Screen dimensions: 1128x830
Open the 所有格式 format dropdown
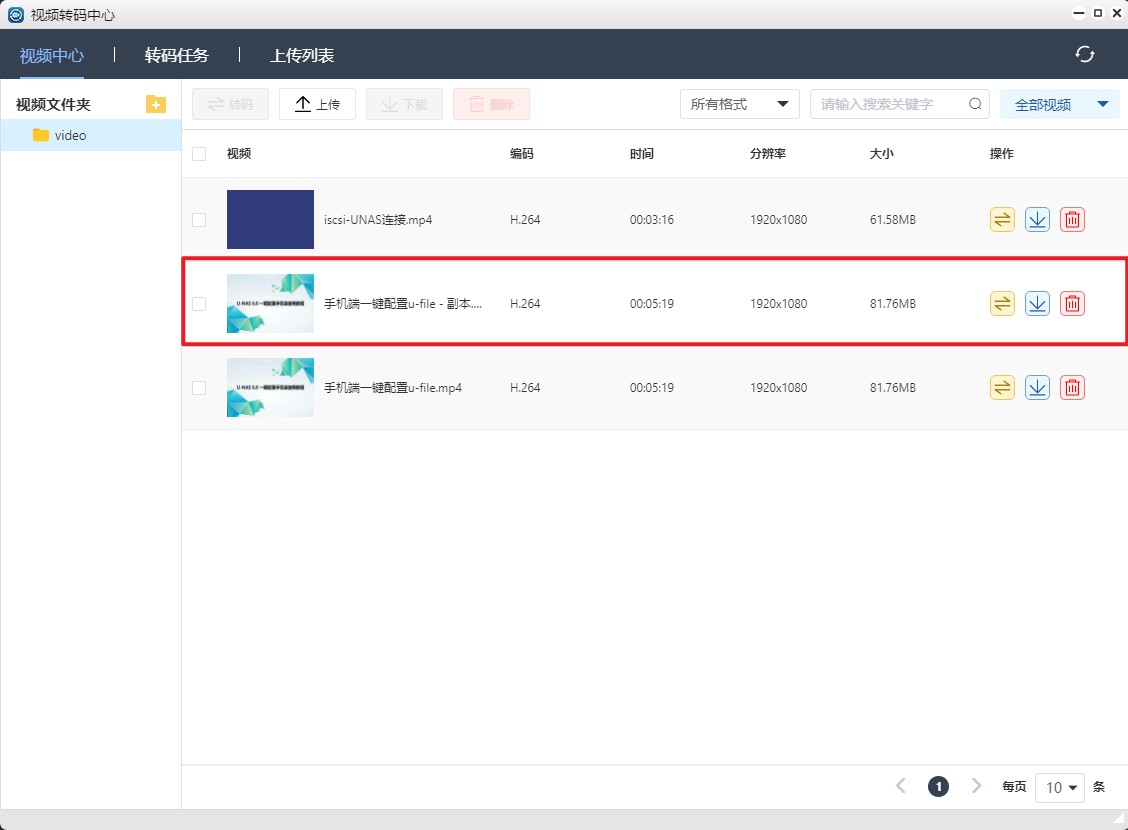[739, 104]
